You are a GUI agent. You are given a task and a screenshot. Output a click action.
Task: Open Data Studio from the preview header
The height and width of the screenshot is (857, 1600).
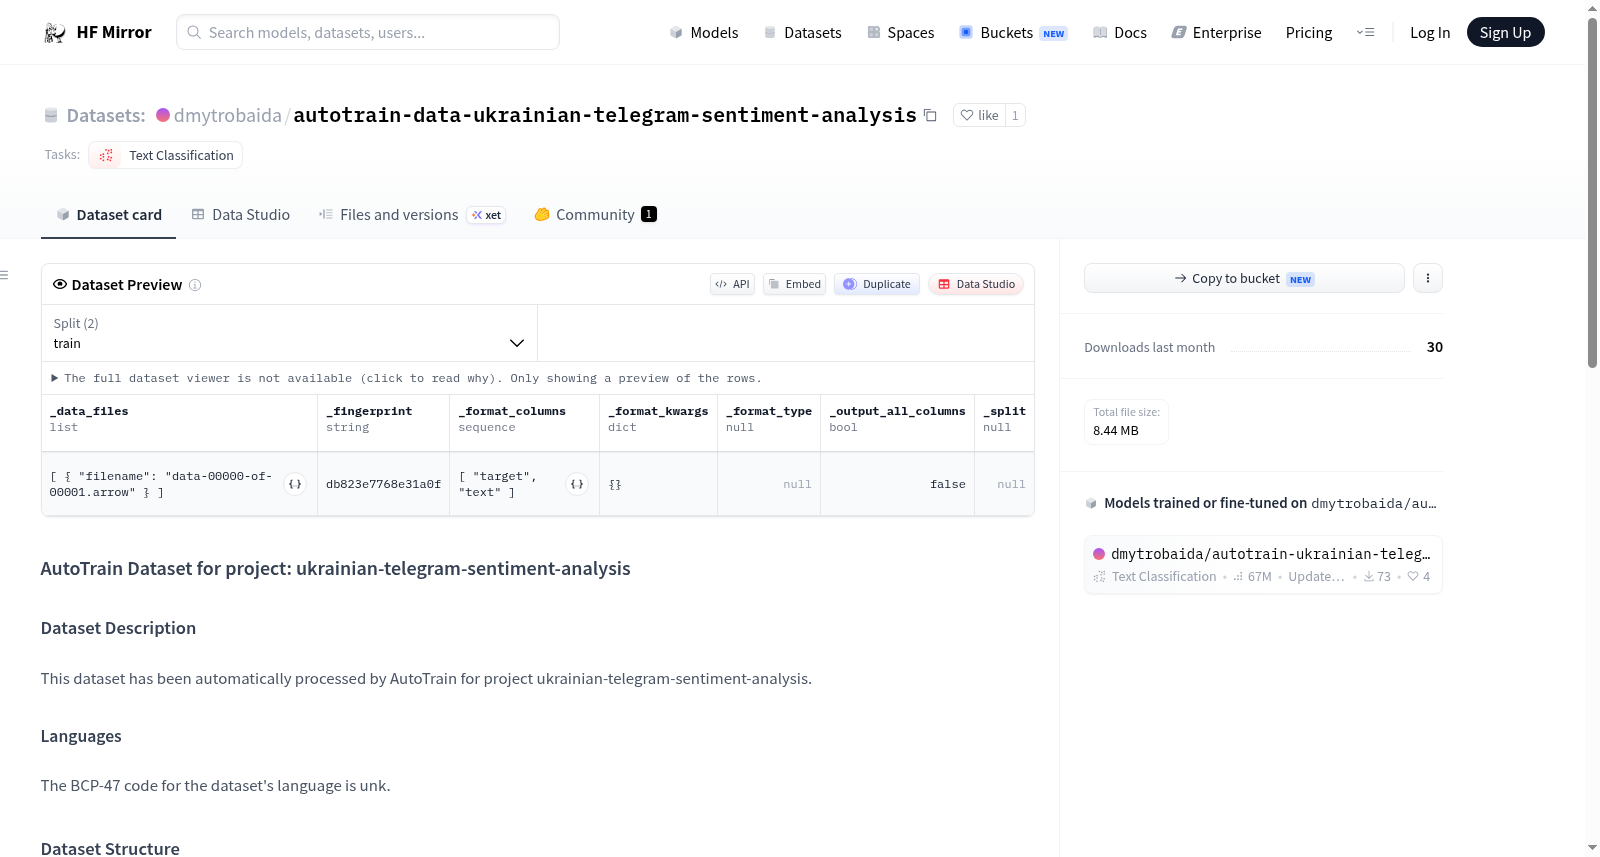click(x=976, y=284)
